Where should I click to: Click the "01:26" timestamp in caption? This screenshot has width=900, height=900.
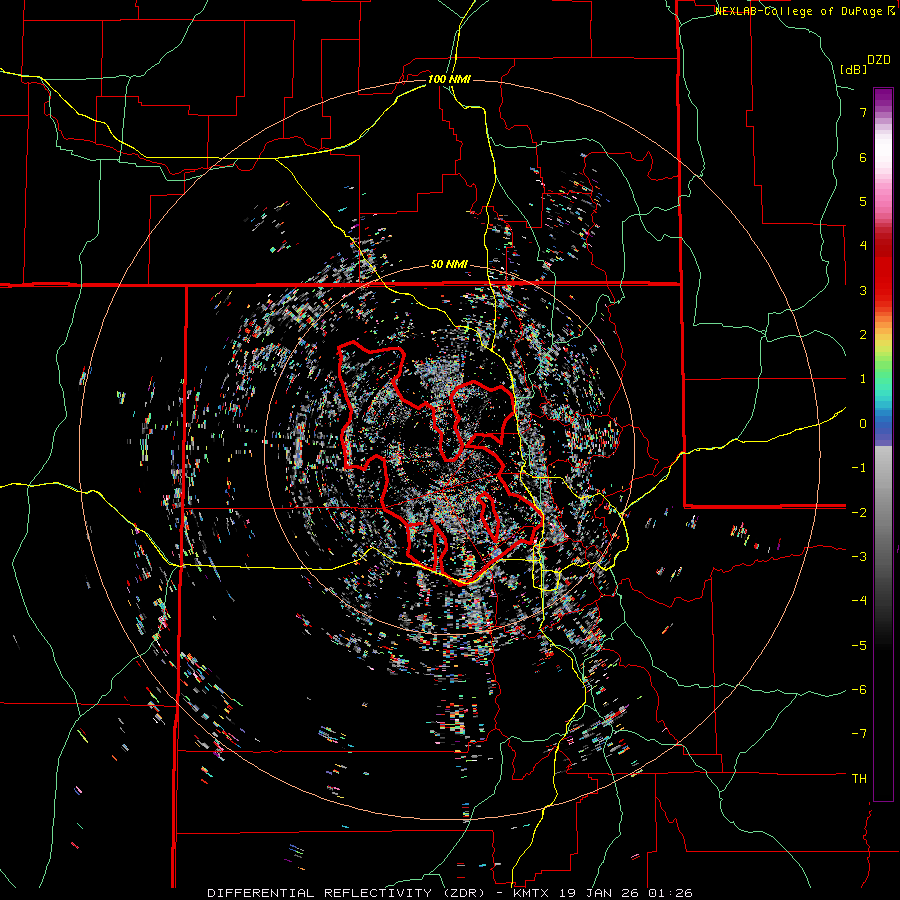pos(671,893)
